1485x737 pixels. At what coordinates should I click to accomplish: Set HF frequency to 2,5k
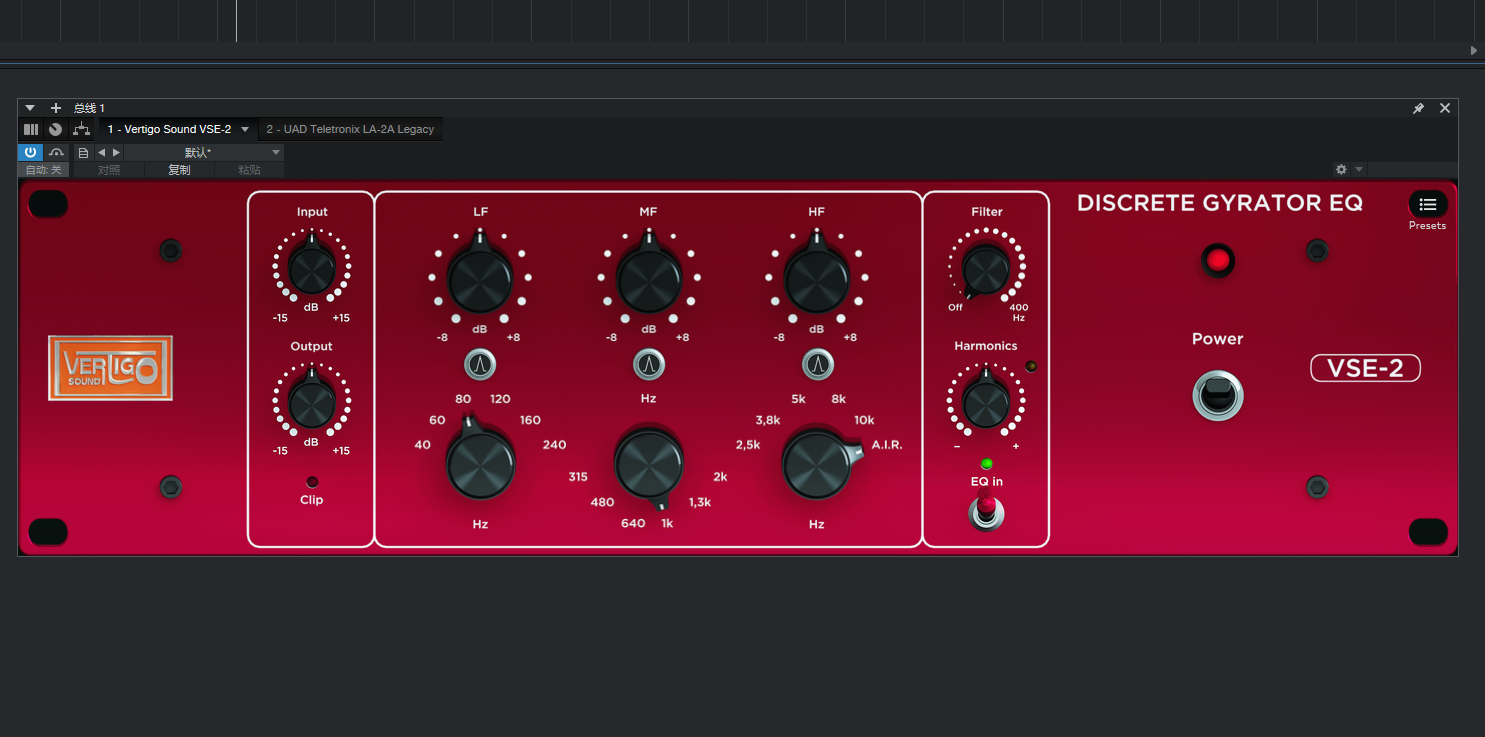click(748, 445)
